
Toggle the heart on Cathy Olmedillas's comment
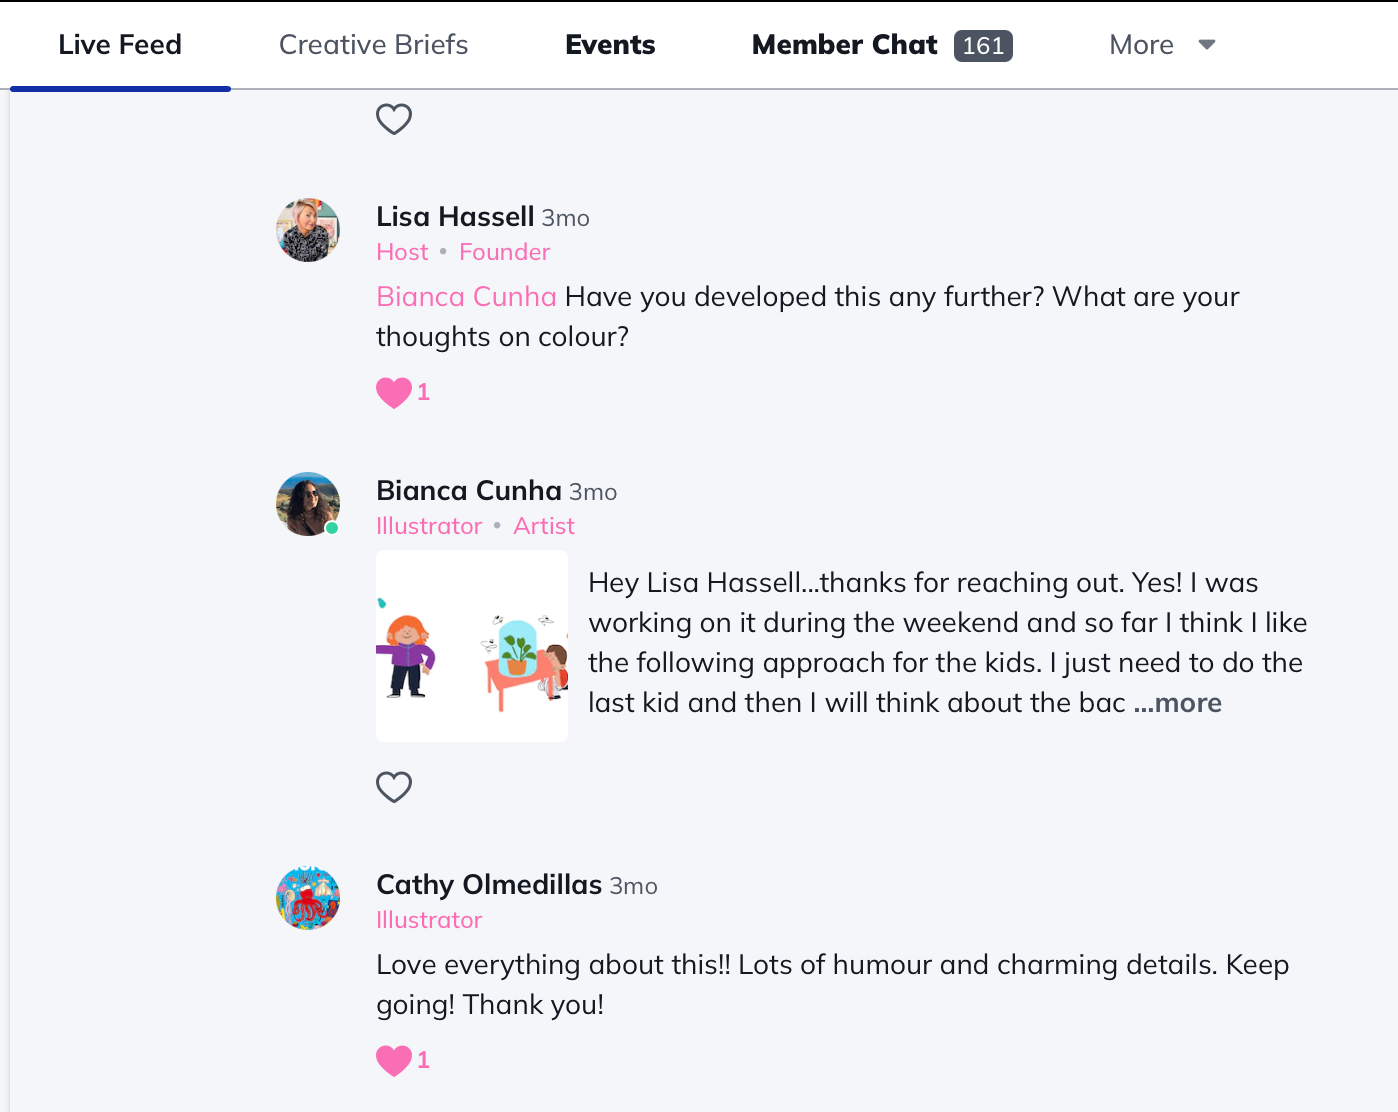point(394,1060)
